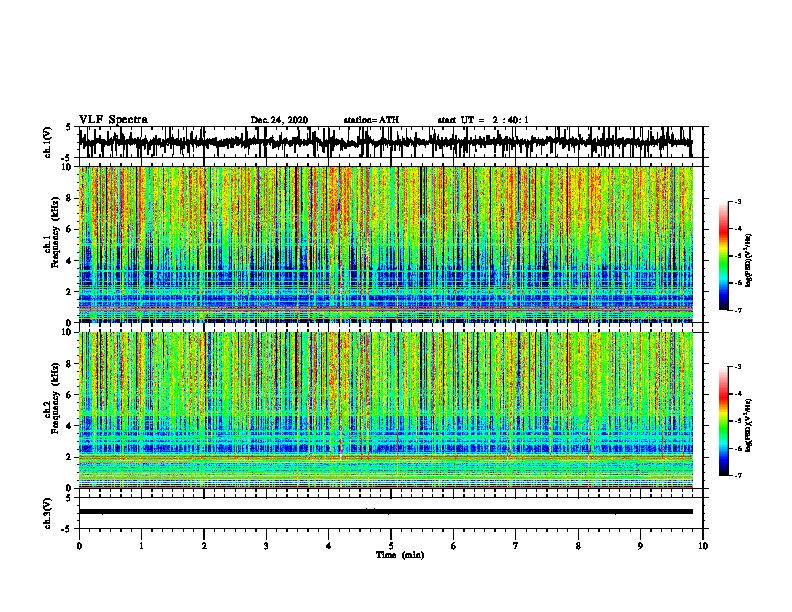The image size is (792, 612).
Task: Click time axis tick label '9'
Action: point(640,546)
